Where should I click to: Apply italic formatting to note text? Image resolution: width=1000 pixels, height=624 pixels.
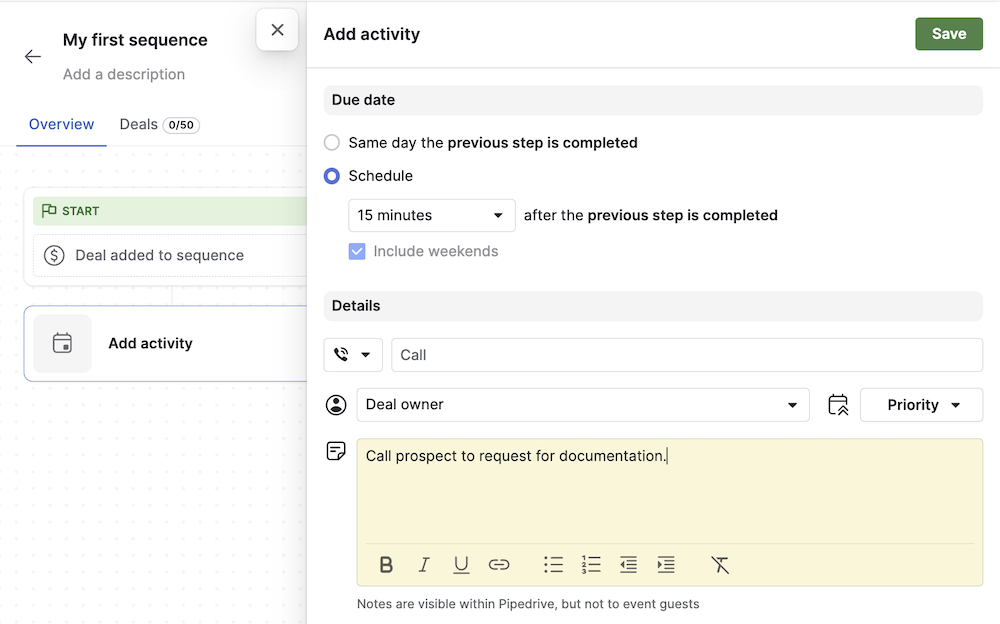[x=423, y=564]
